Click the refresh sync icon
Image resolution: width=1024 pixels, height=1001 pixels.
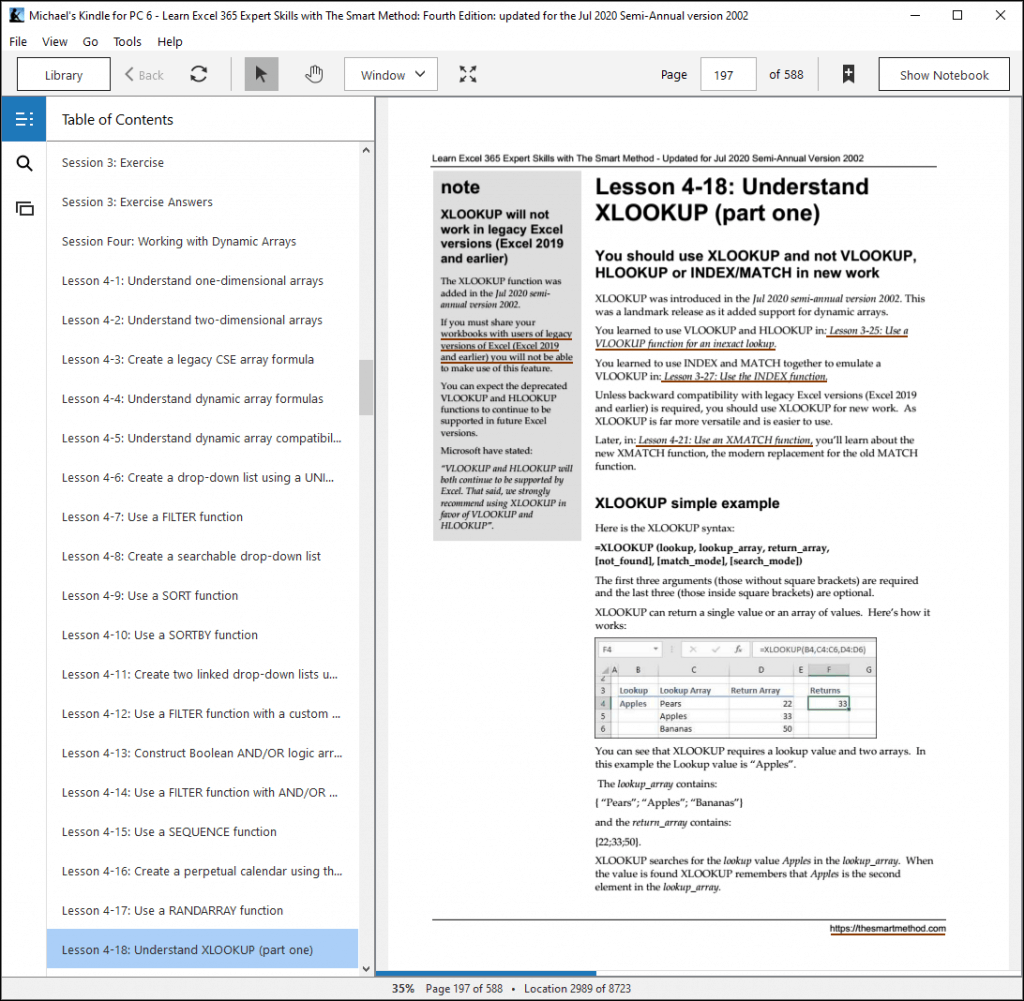click(x=199, y=74)
